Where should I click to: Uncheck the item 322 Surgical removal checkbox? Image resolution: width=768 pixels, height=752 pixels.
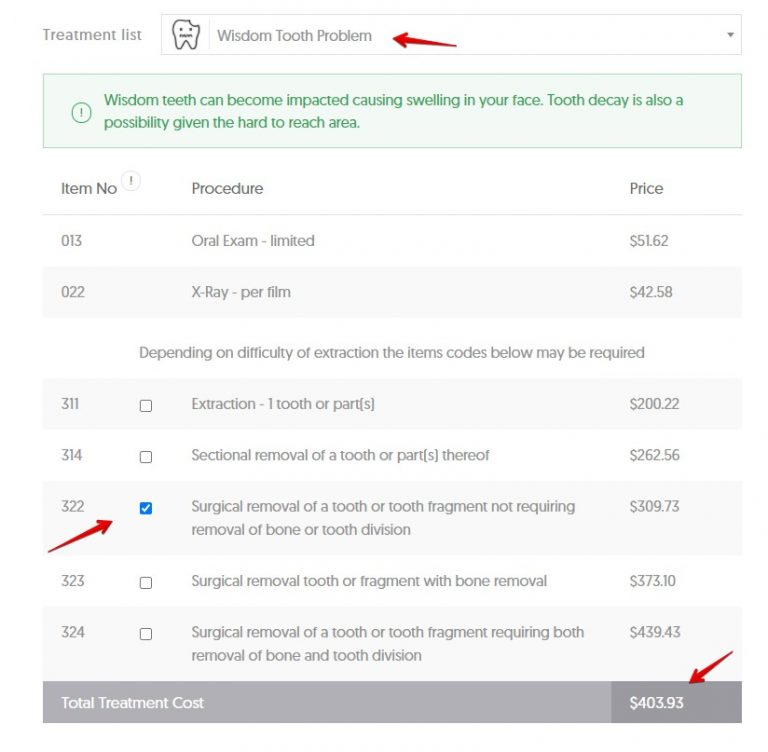[146, 508]
